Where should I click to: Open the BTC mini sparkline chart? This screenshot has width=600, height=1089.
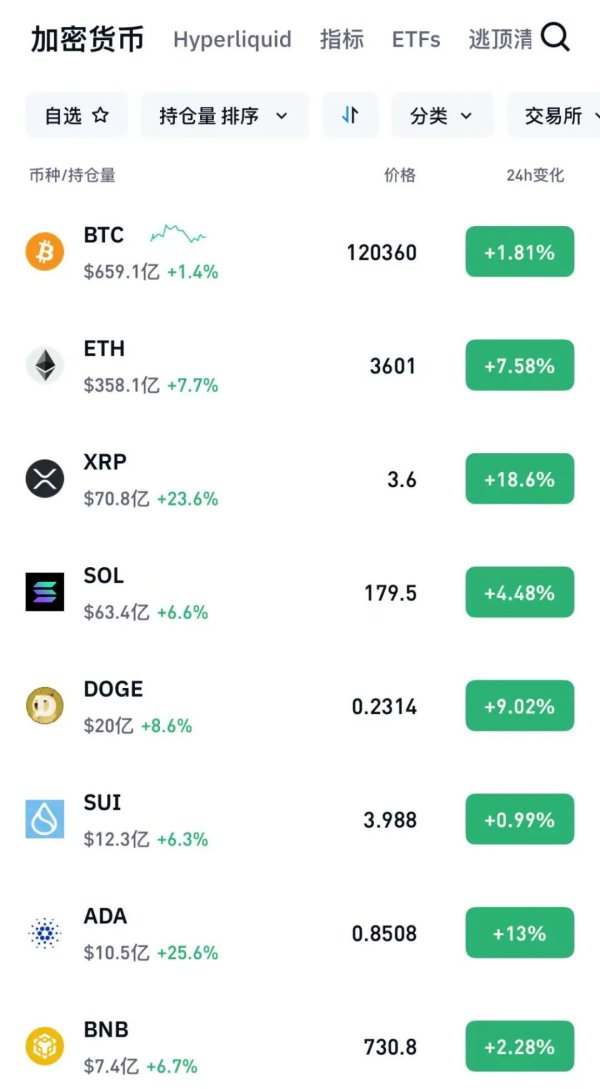click(178, 235)
